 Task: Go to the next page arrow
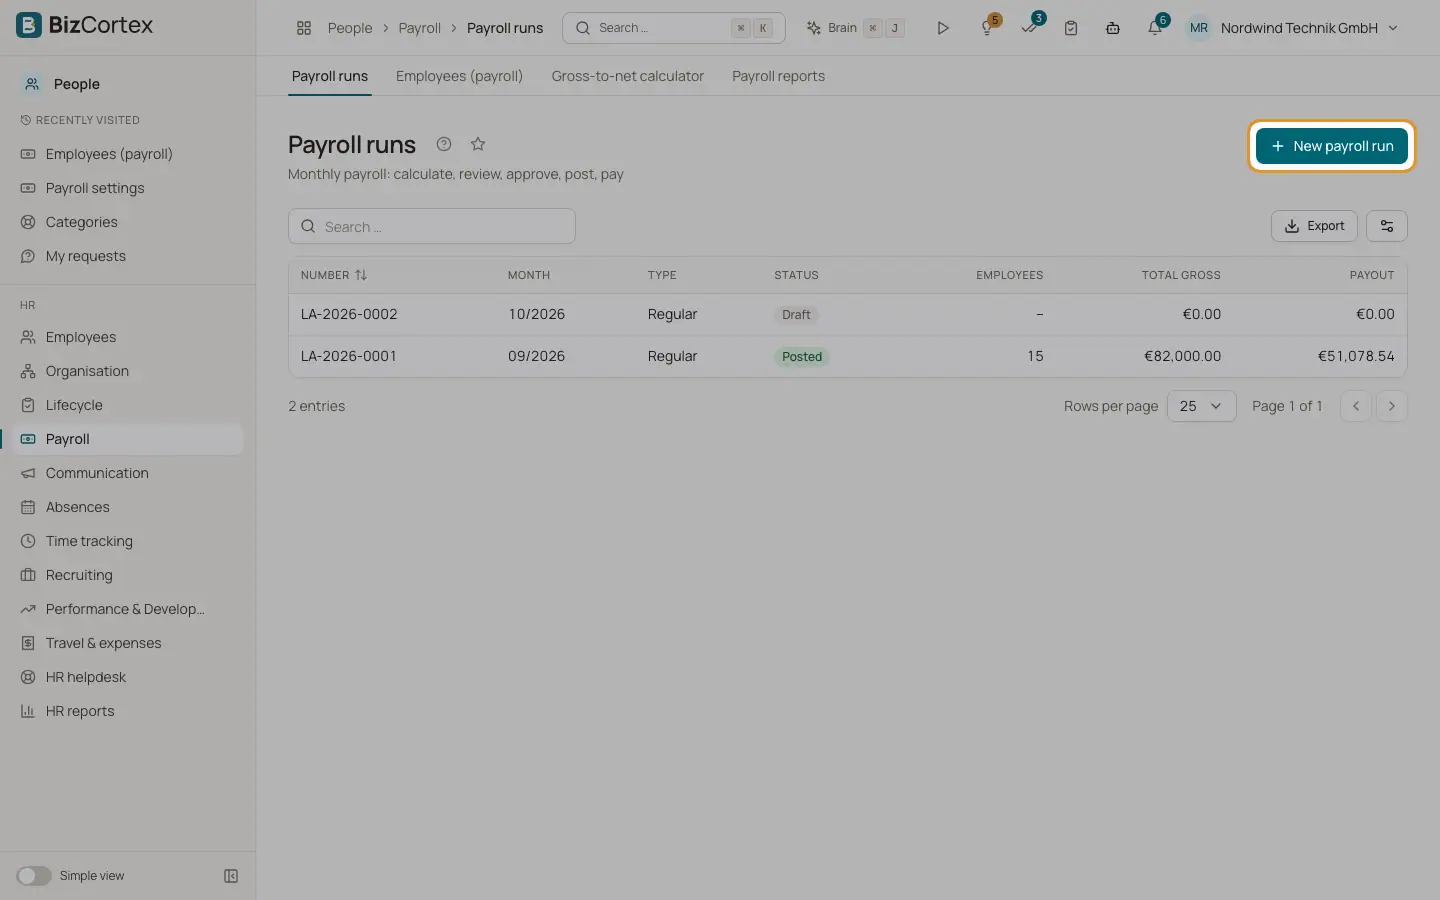pos(1392,406)
